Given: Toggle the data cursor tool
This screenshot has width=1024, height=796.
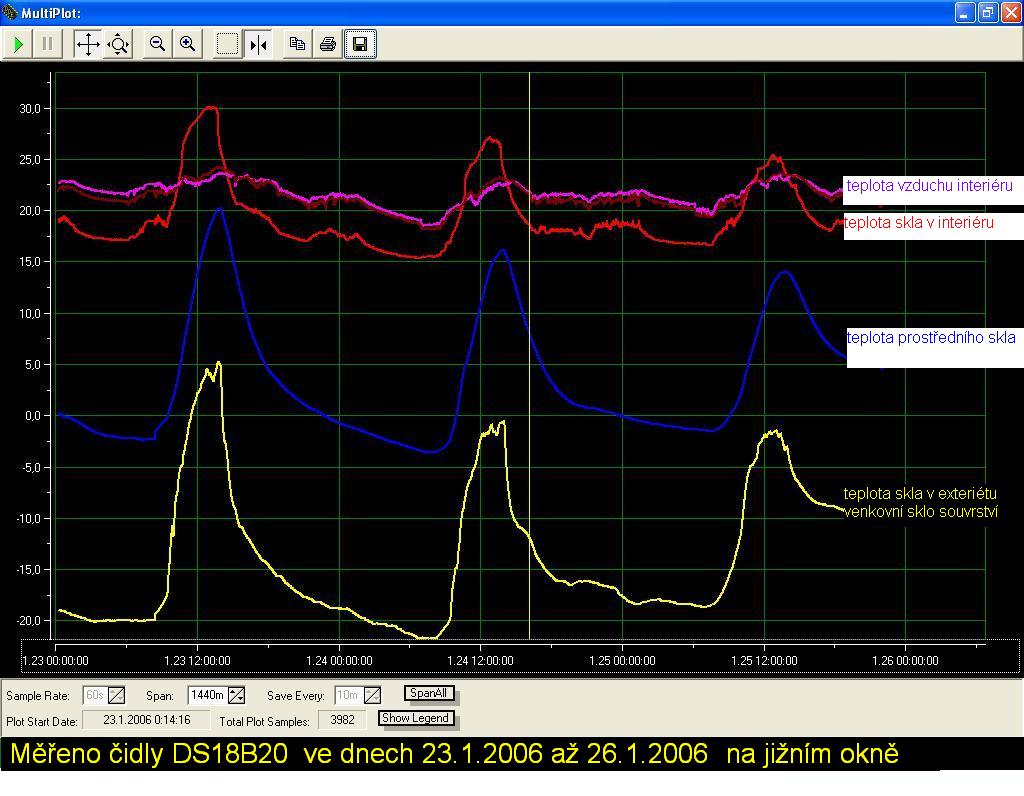Looking at the screenshot, I should pos(258,44).
